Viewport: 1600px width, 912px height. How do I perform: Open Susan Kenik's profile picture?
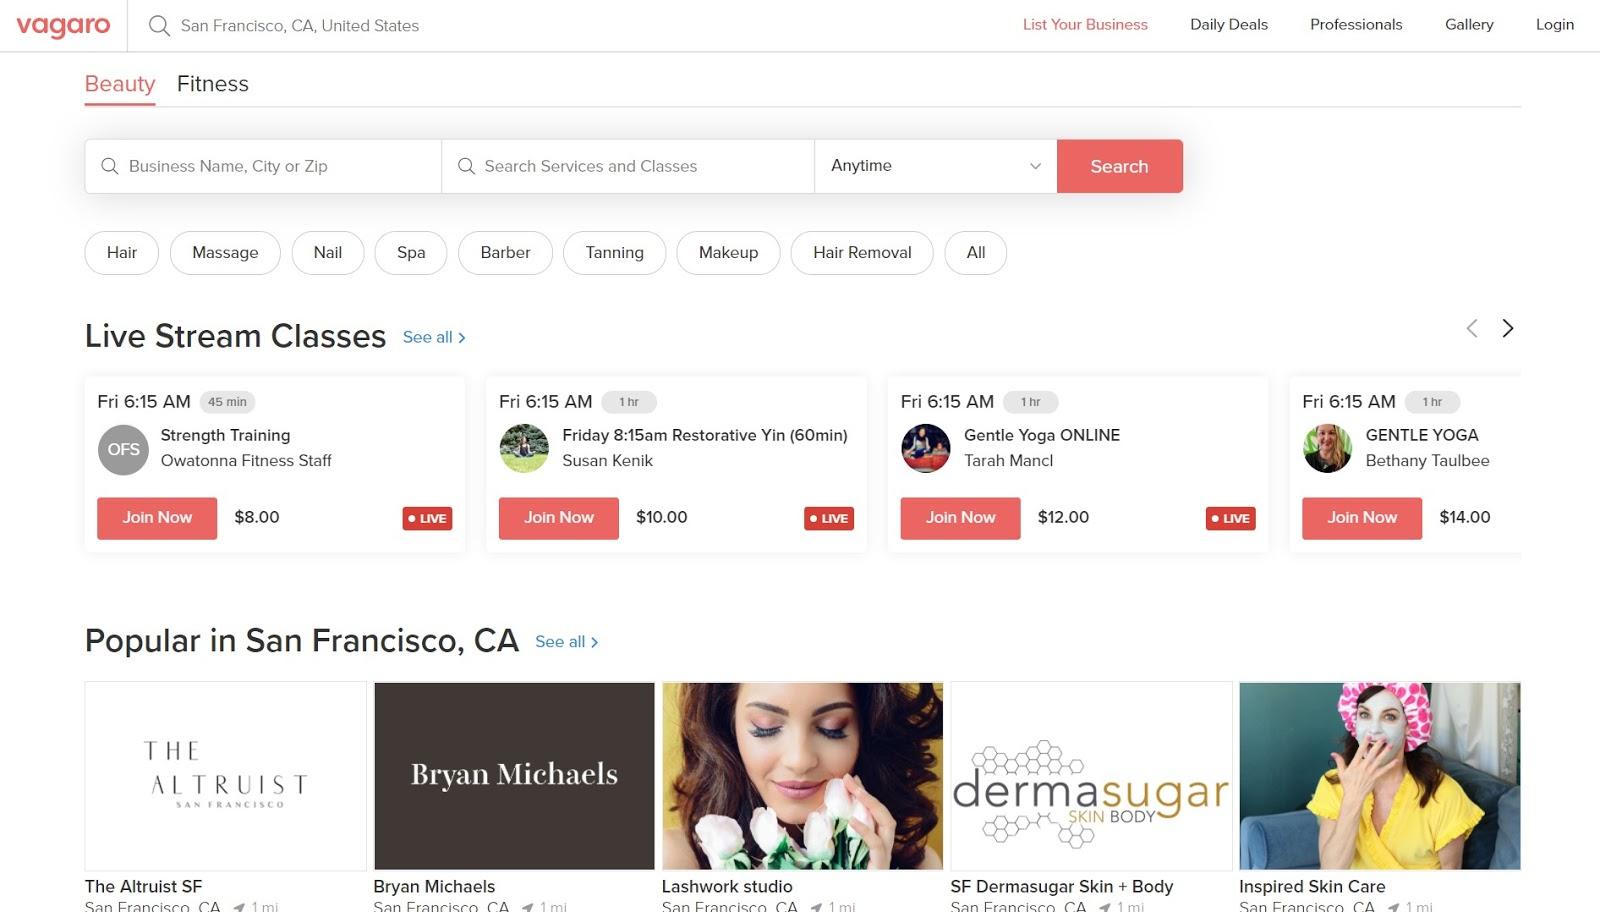click(x=524, y=449)
